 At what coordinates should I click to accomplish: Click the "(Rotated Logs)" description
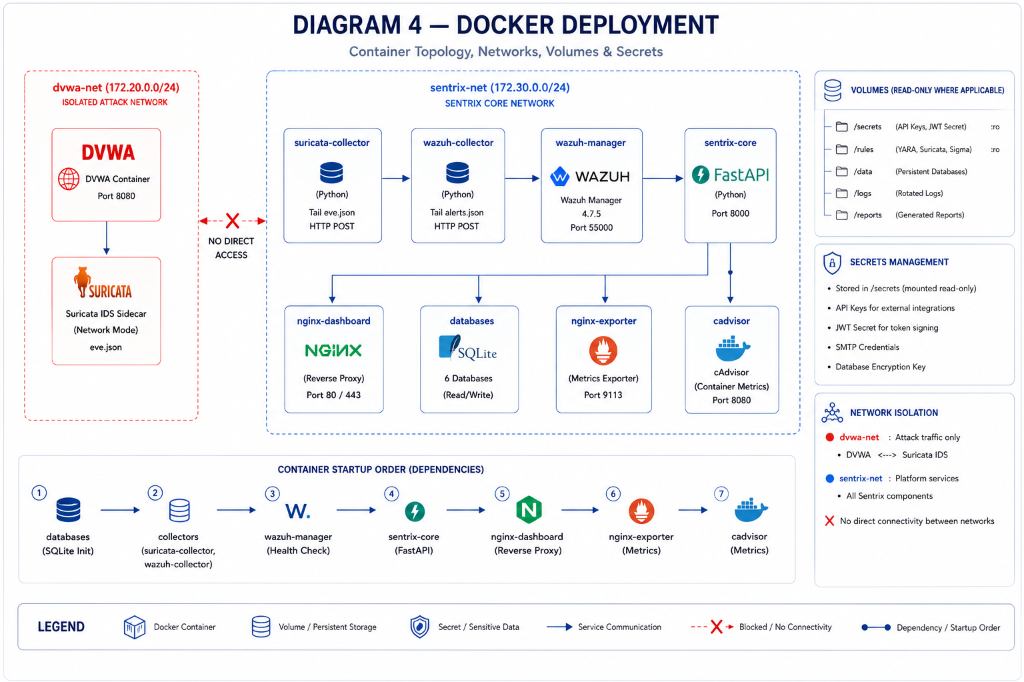[x=919, y=193]
